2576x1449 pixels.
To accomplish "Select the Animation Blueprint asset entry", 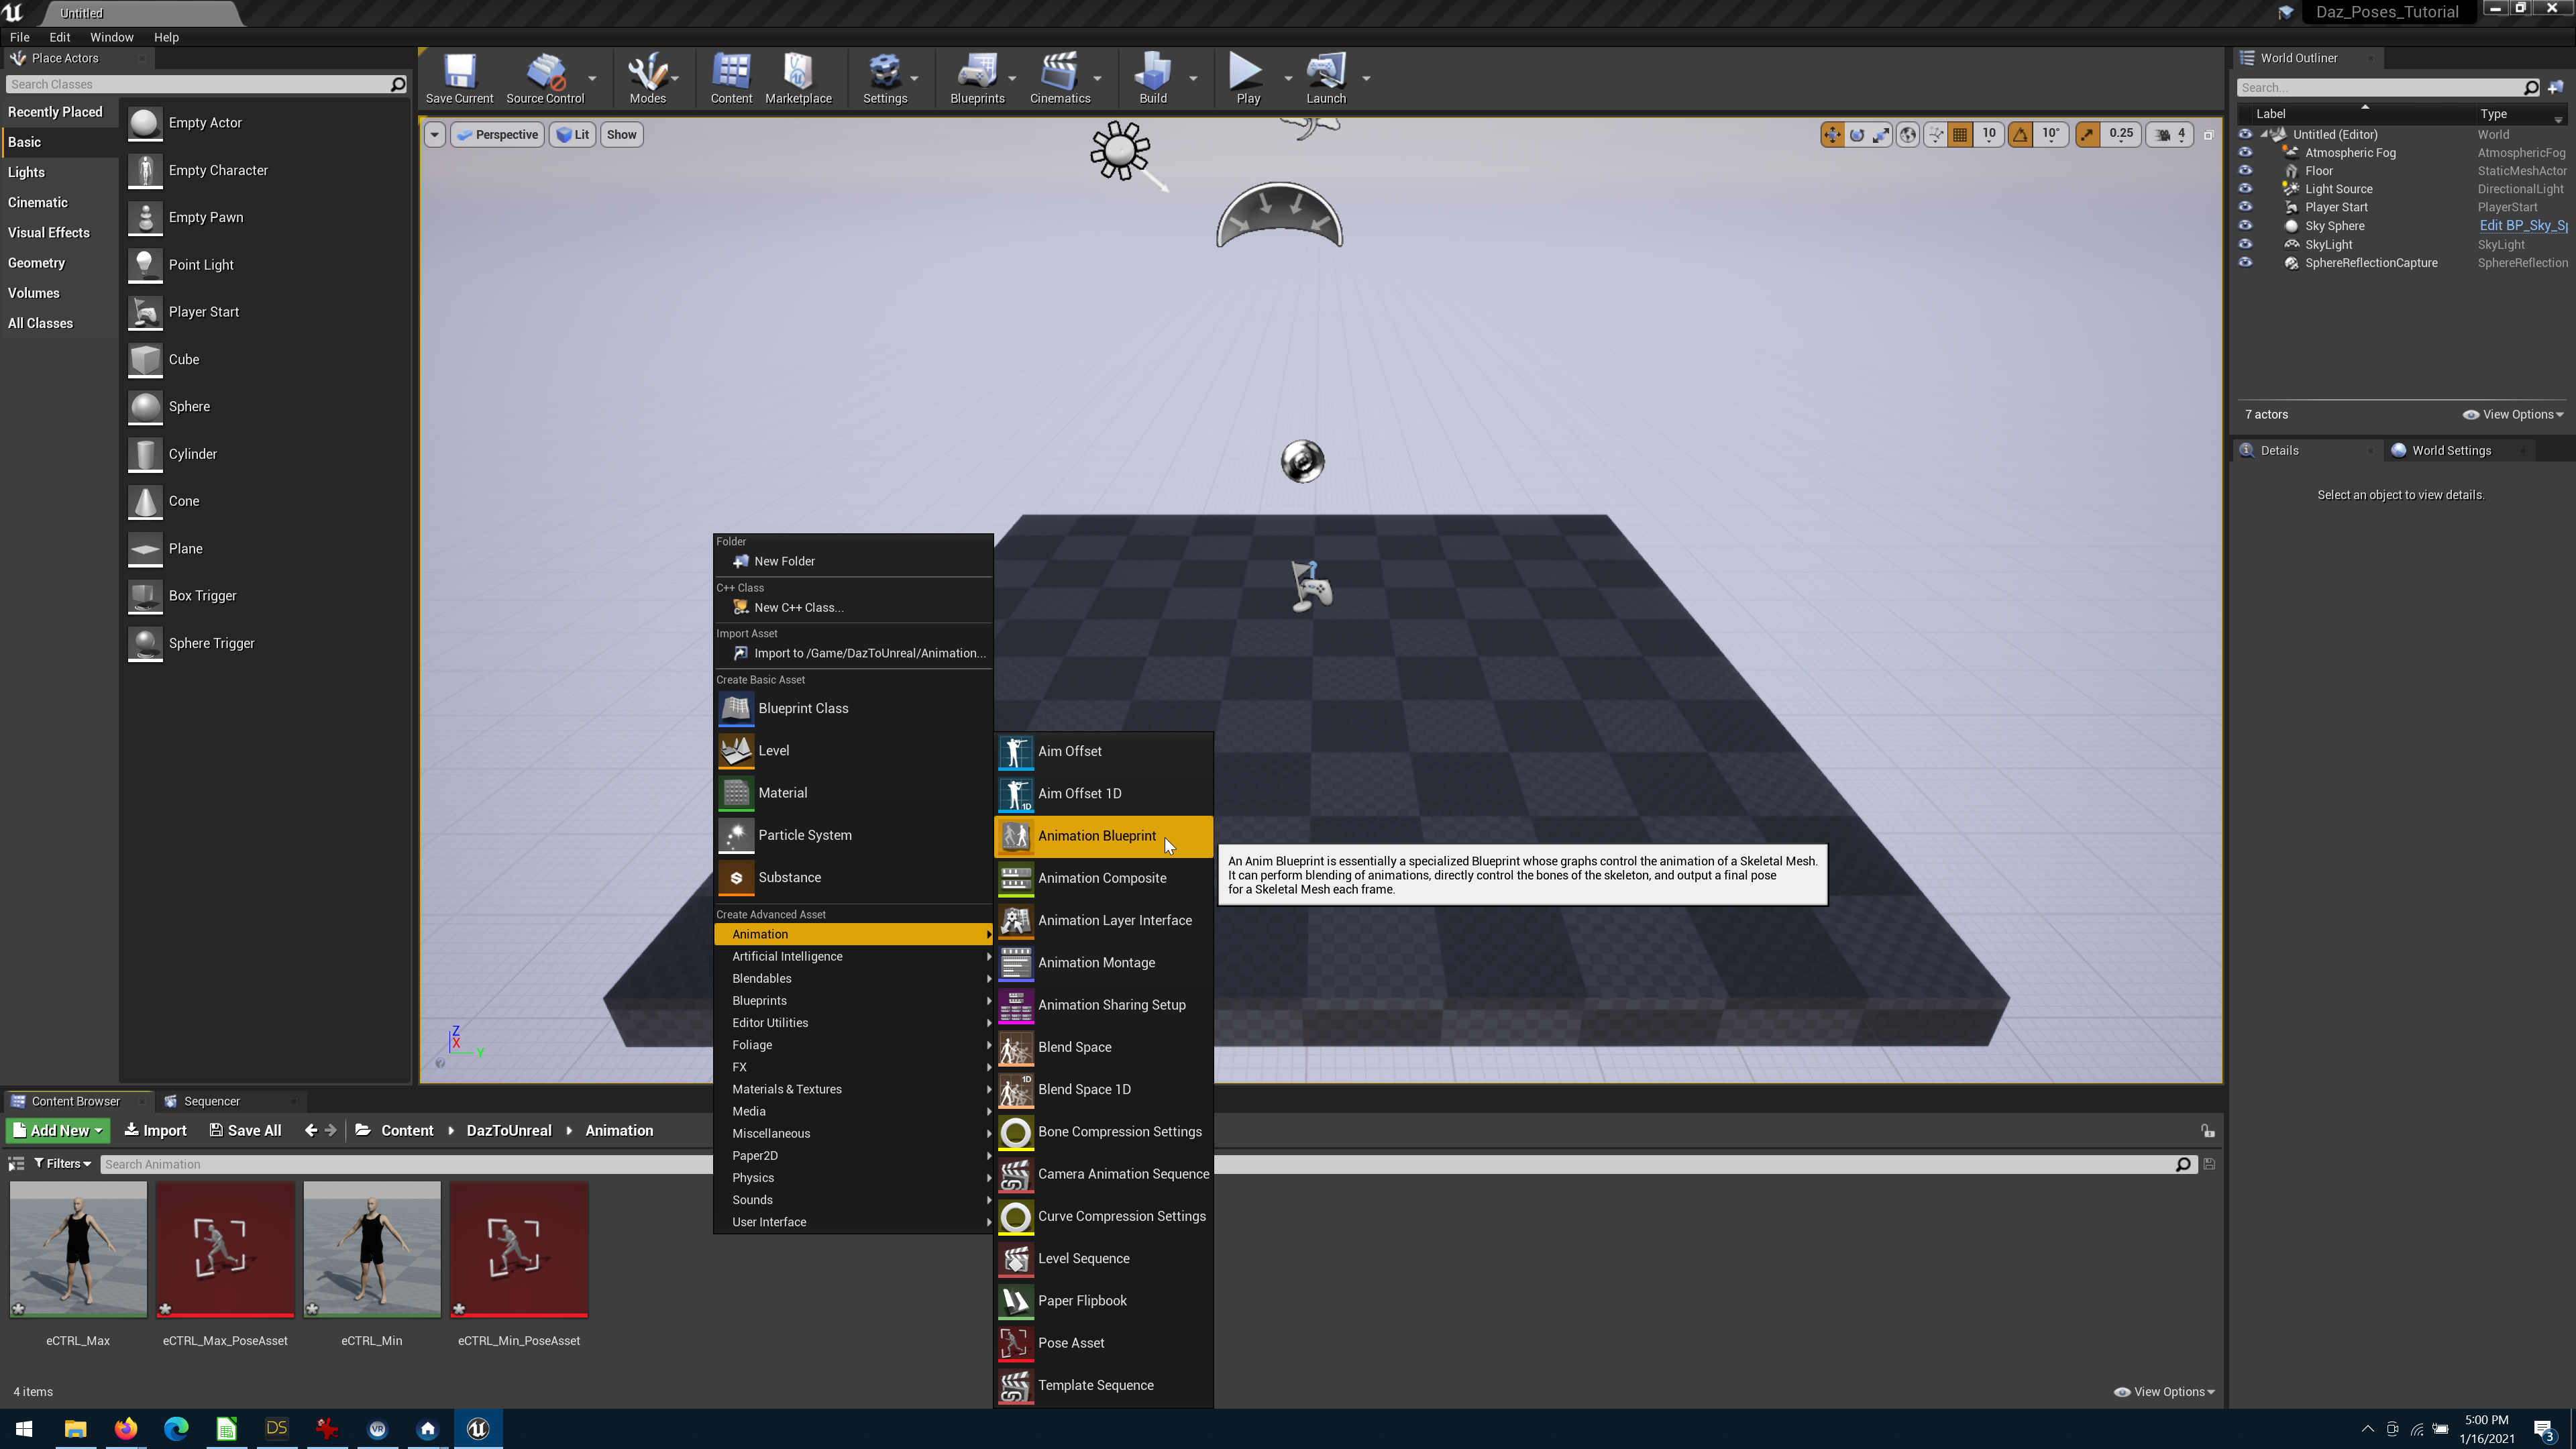I will click(1104, 836).
